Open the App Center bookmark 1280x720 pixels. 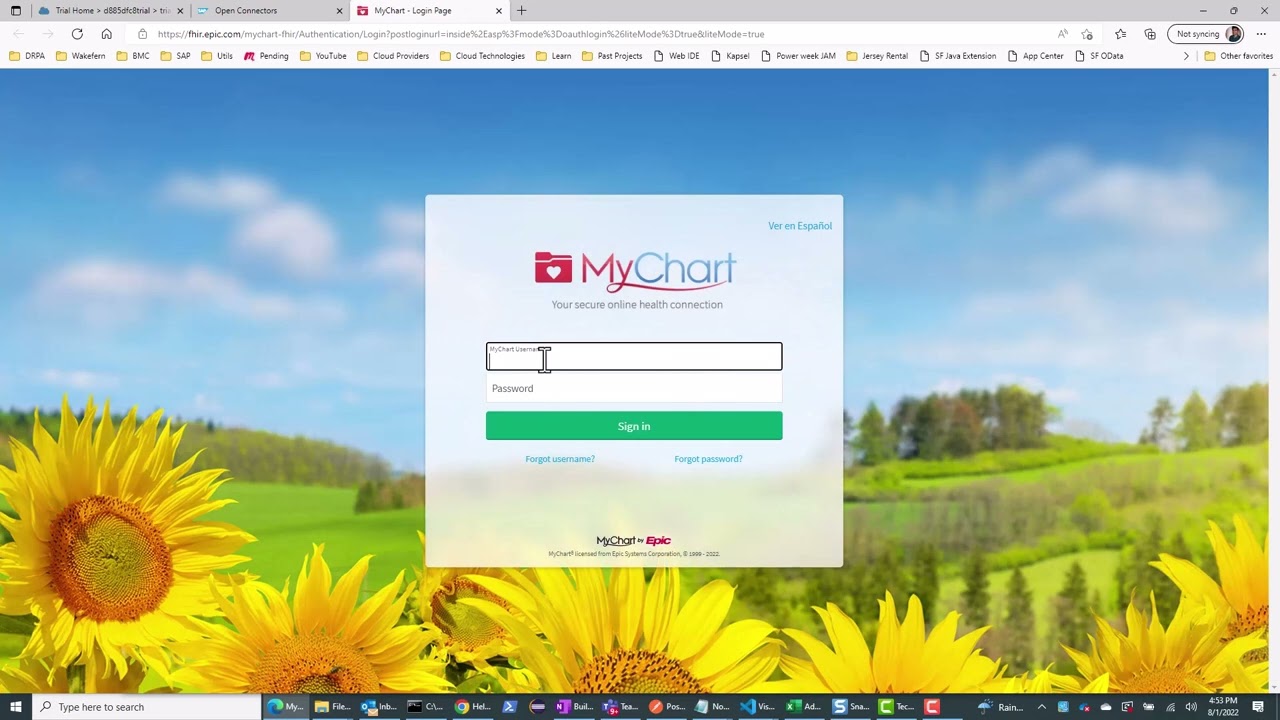click(1035, 56)
